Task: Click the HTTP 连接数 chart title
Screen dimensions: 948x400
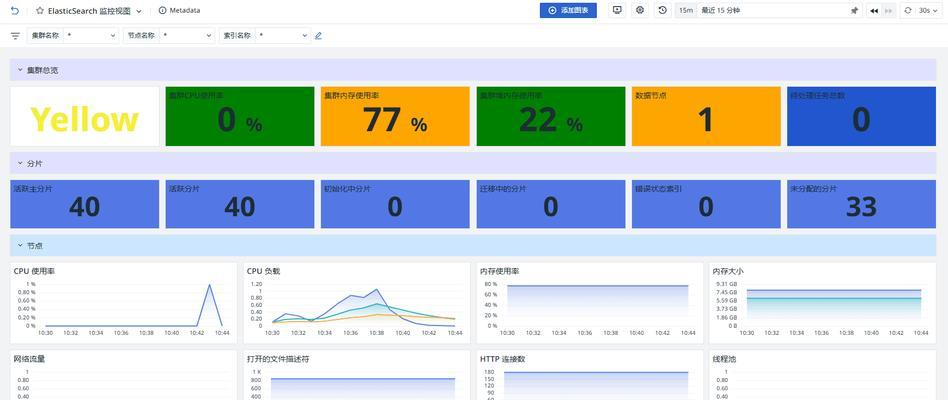Action: [x=502, y=359]
